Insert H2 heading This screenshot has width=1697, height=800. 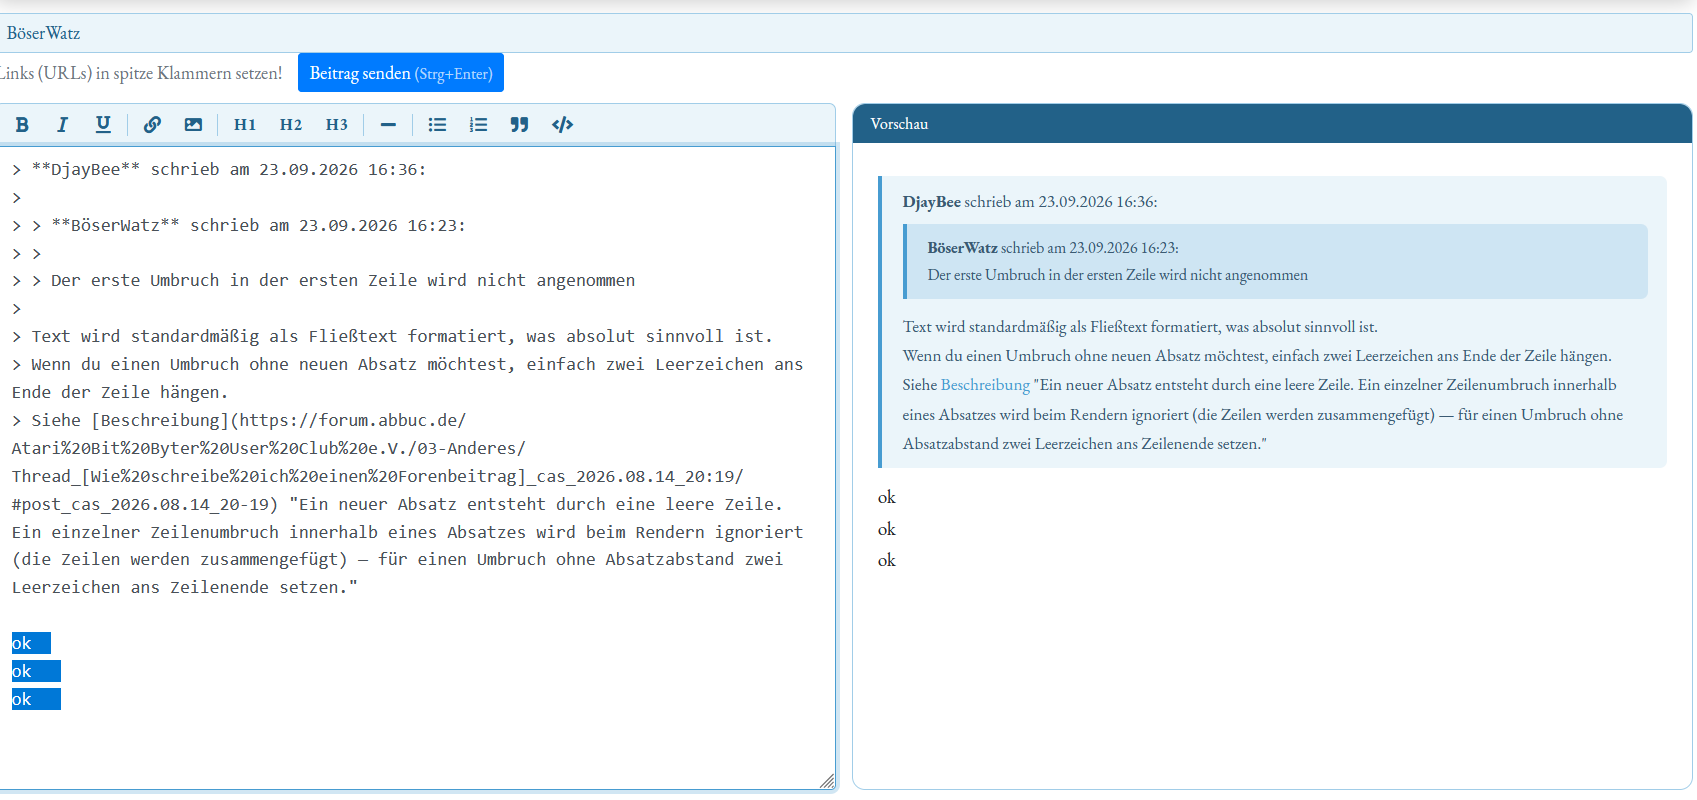tap(291, 125)
